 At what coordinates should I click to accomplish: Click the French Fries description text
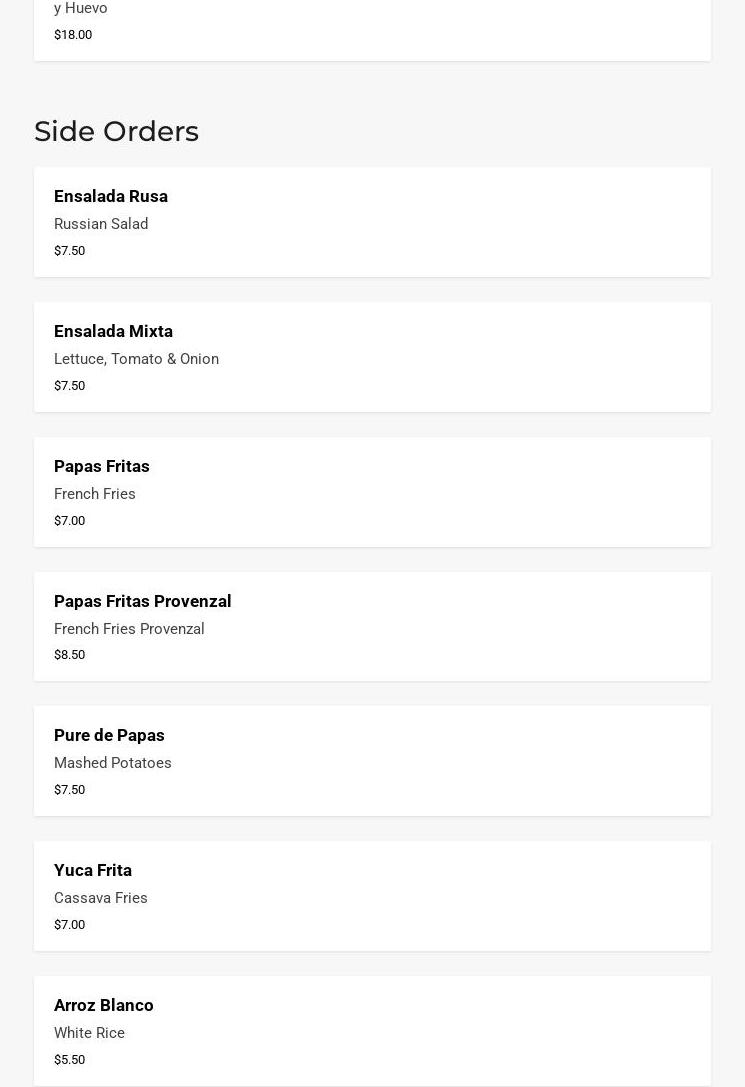[95, 494]
